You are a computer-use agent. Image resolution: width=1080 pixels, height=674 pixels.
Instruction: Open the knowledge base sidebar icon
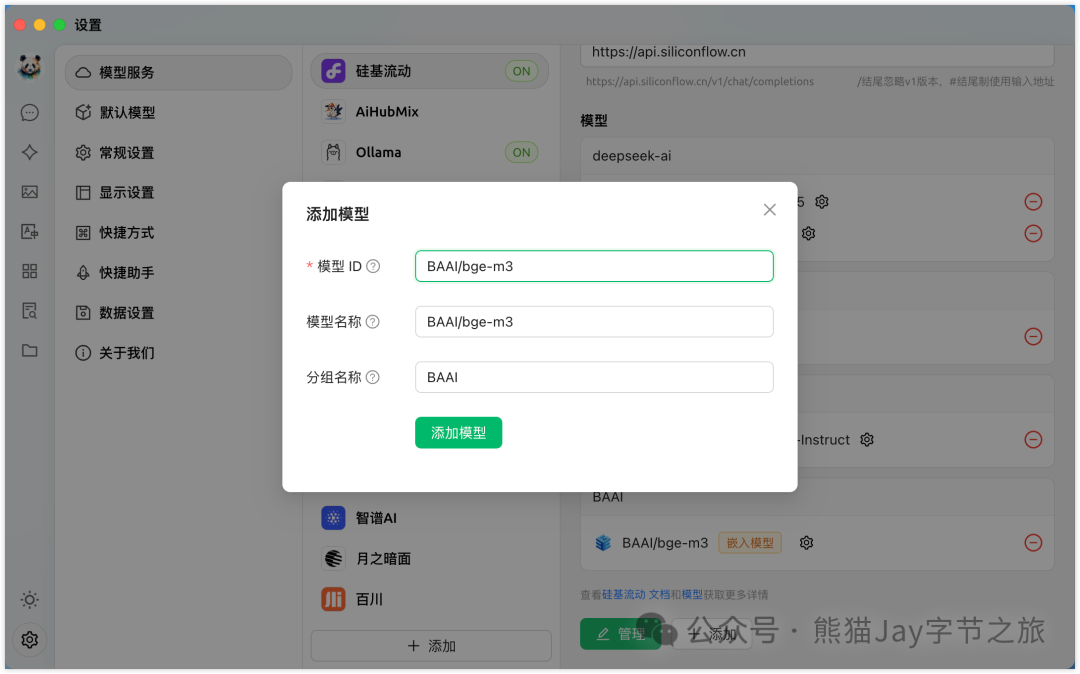pyautogui.click(x=30, y=311)
